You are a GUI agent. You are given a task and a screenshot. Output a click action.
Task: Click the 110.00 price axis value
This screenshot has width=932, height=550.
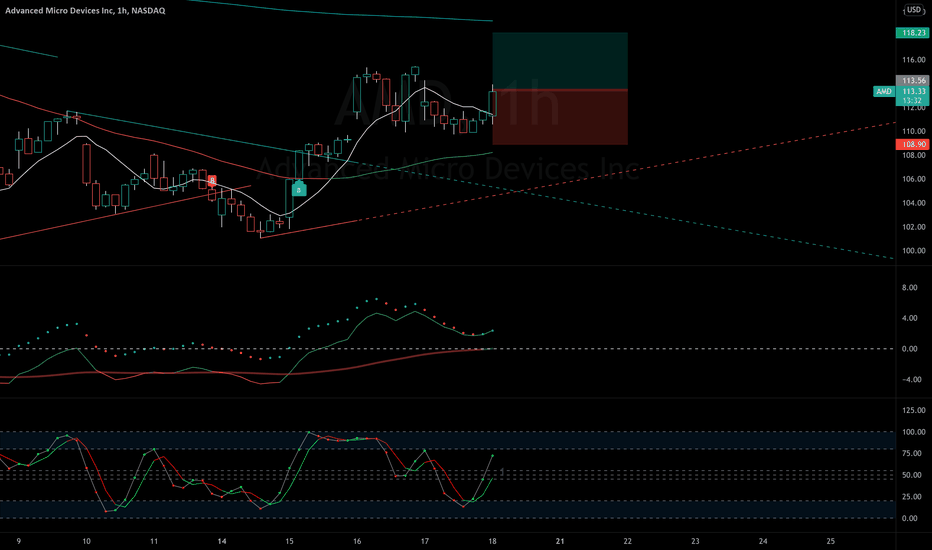click(914, 131)
